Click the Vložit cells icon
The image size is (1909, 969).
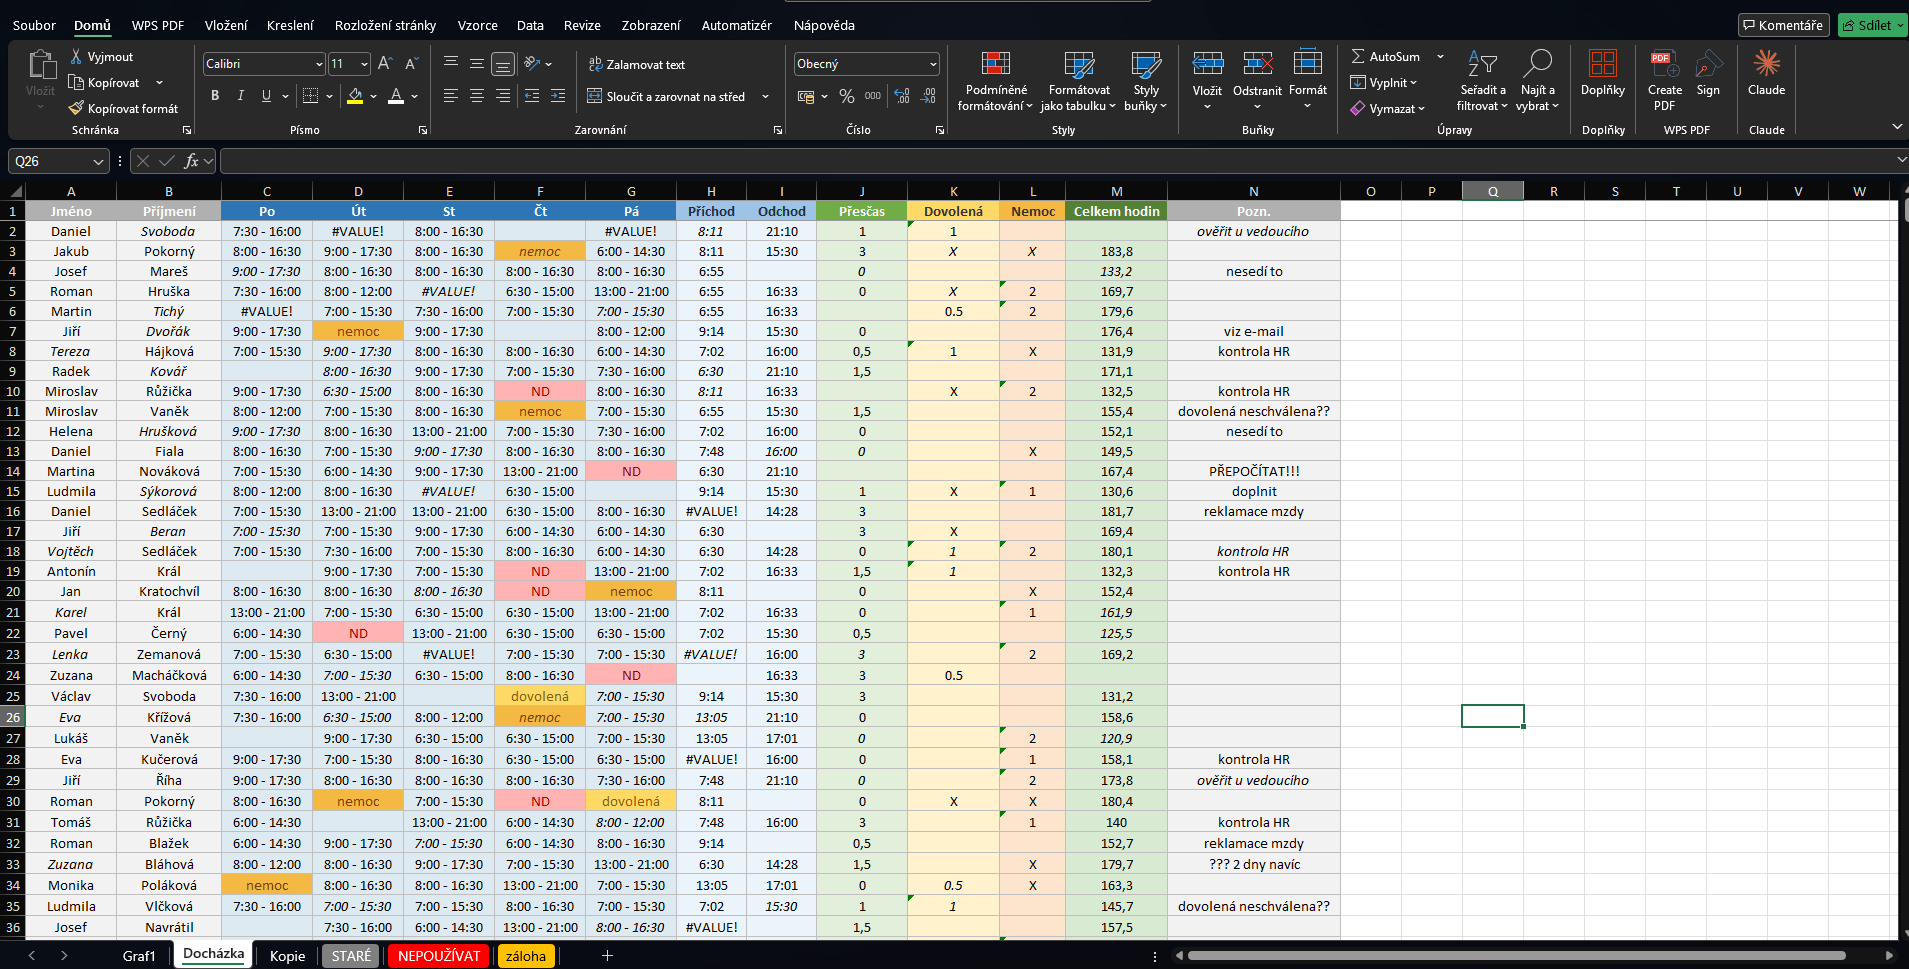(x=1208, y=64)
